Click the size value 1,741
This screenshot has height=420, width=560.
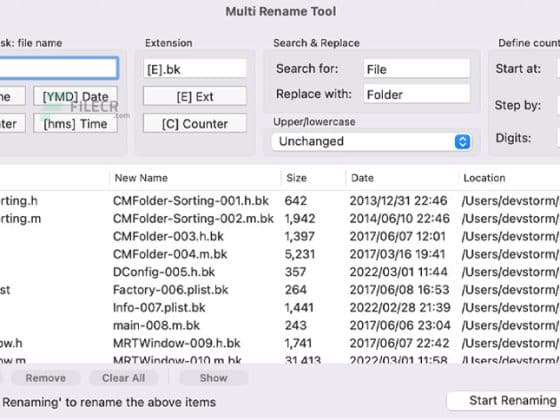[x=298, y=343]
